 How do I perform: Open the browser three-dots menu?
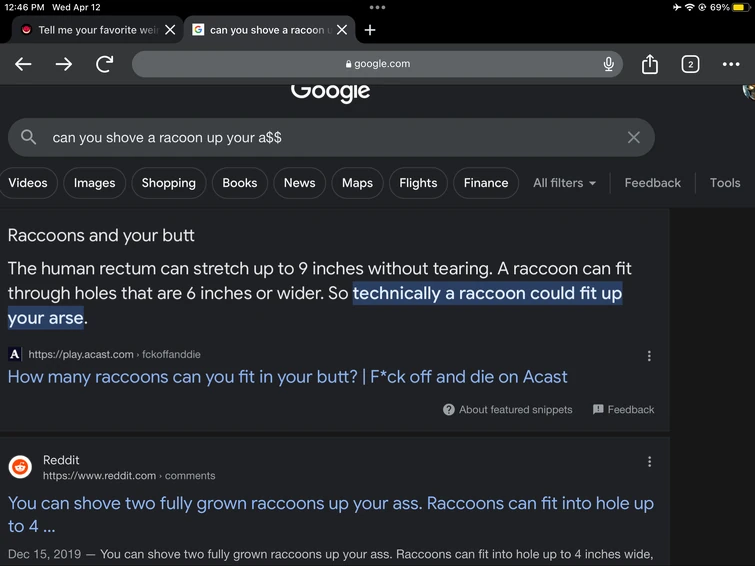click(x=731, y=64)
